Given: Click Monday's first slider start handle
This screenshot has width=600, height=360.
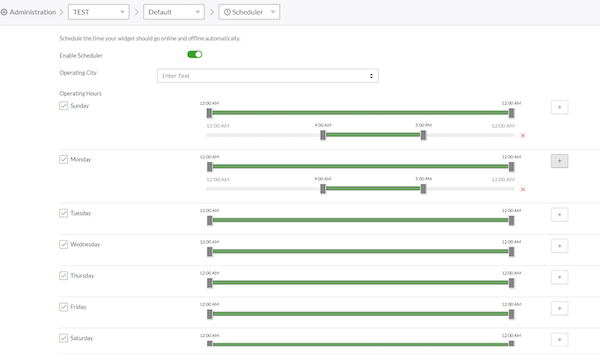Looking at the screenshot, I should click(x=210, y=166).
